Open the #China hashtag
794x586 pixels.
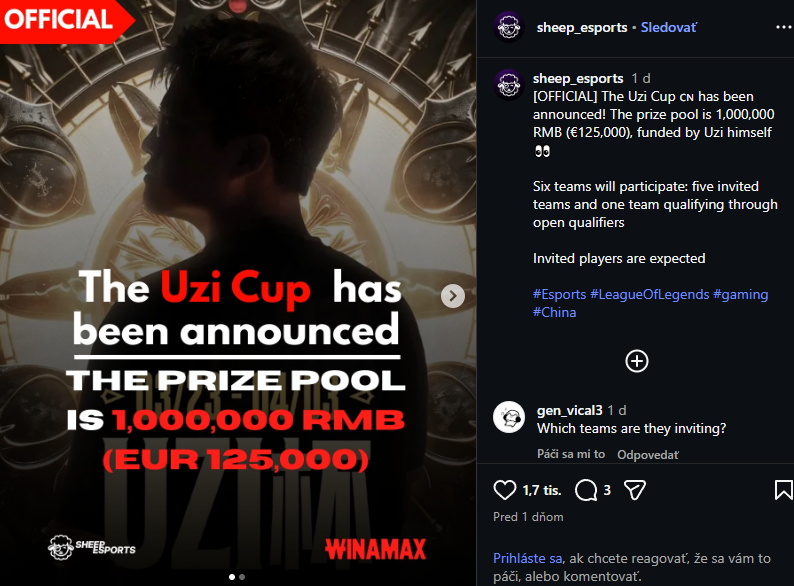coord(554,312)
